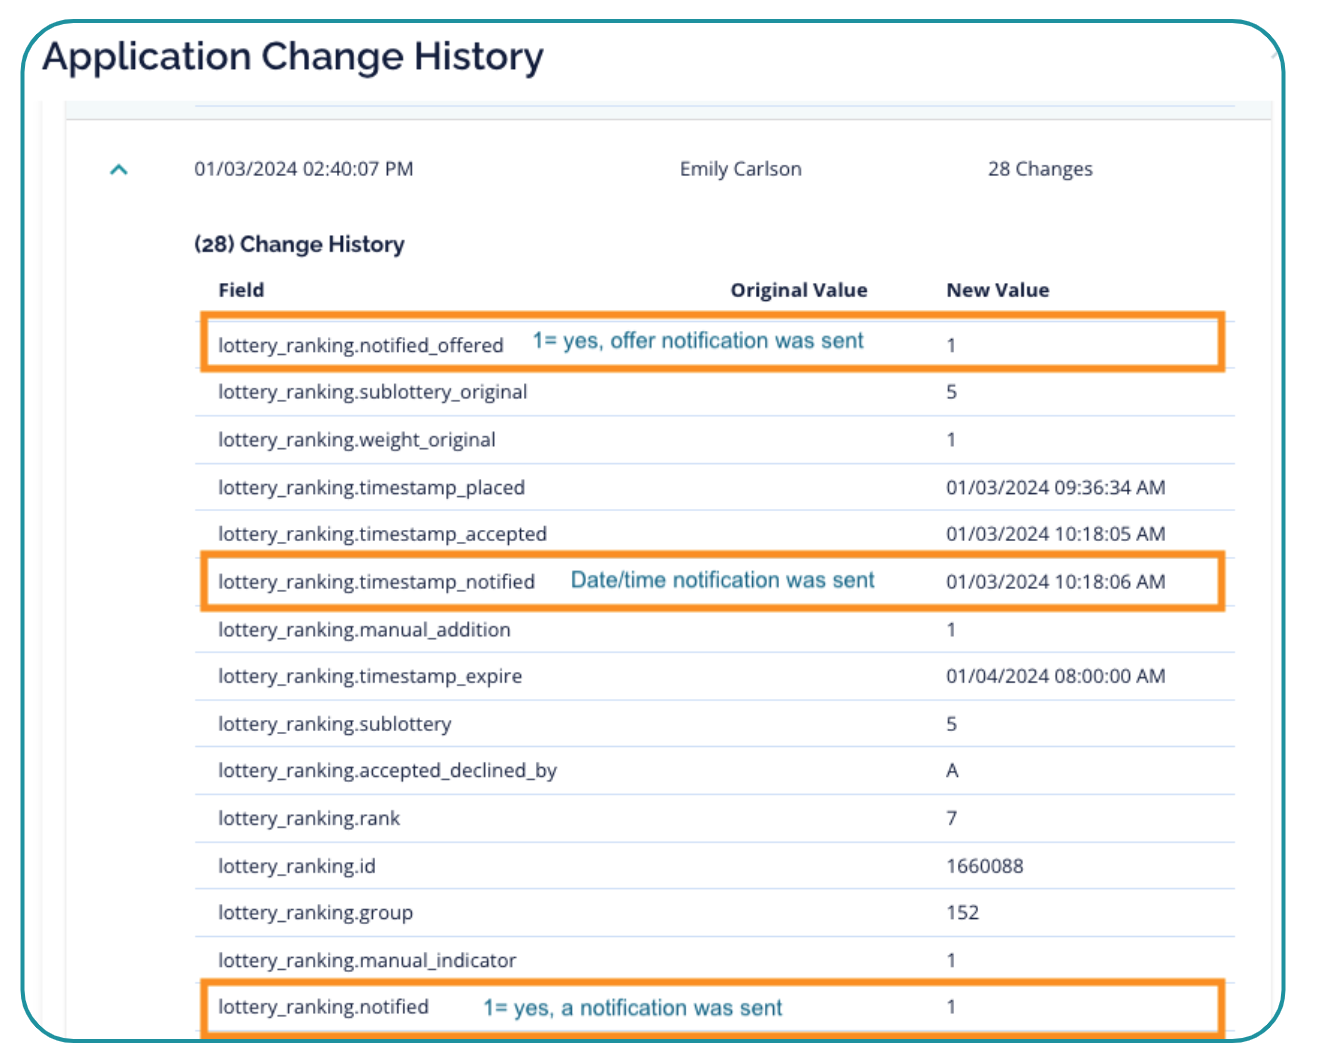Click the 28 Changes count
The image size is (1333, 1059).
pyautogui.click(x=1039, y=169)
